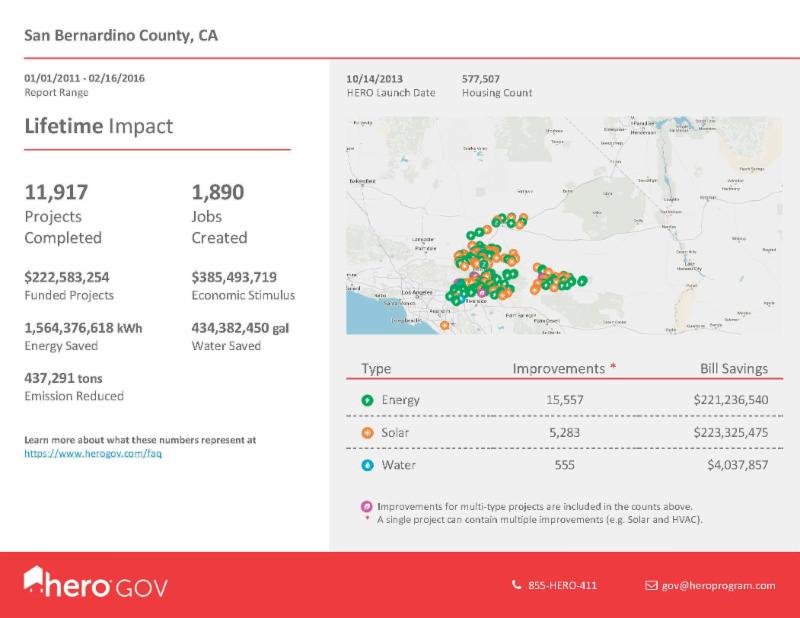Click Water improvements count 555

(x=565, y=465)
